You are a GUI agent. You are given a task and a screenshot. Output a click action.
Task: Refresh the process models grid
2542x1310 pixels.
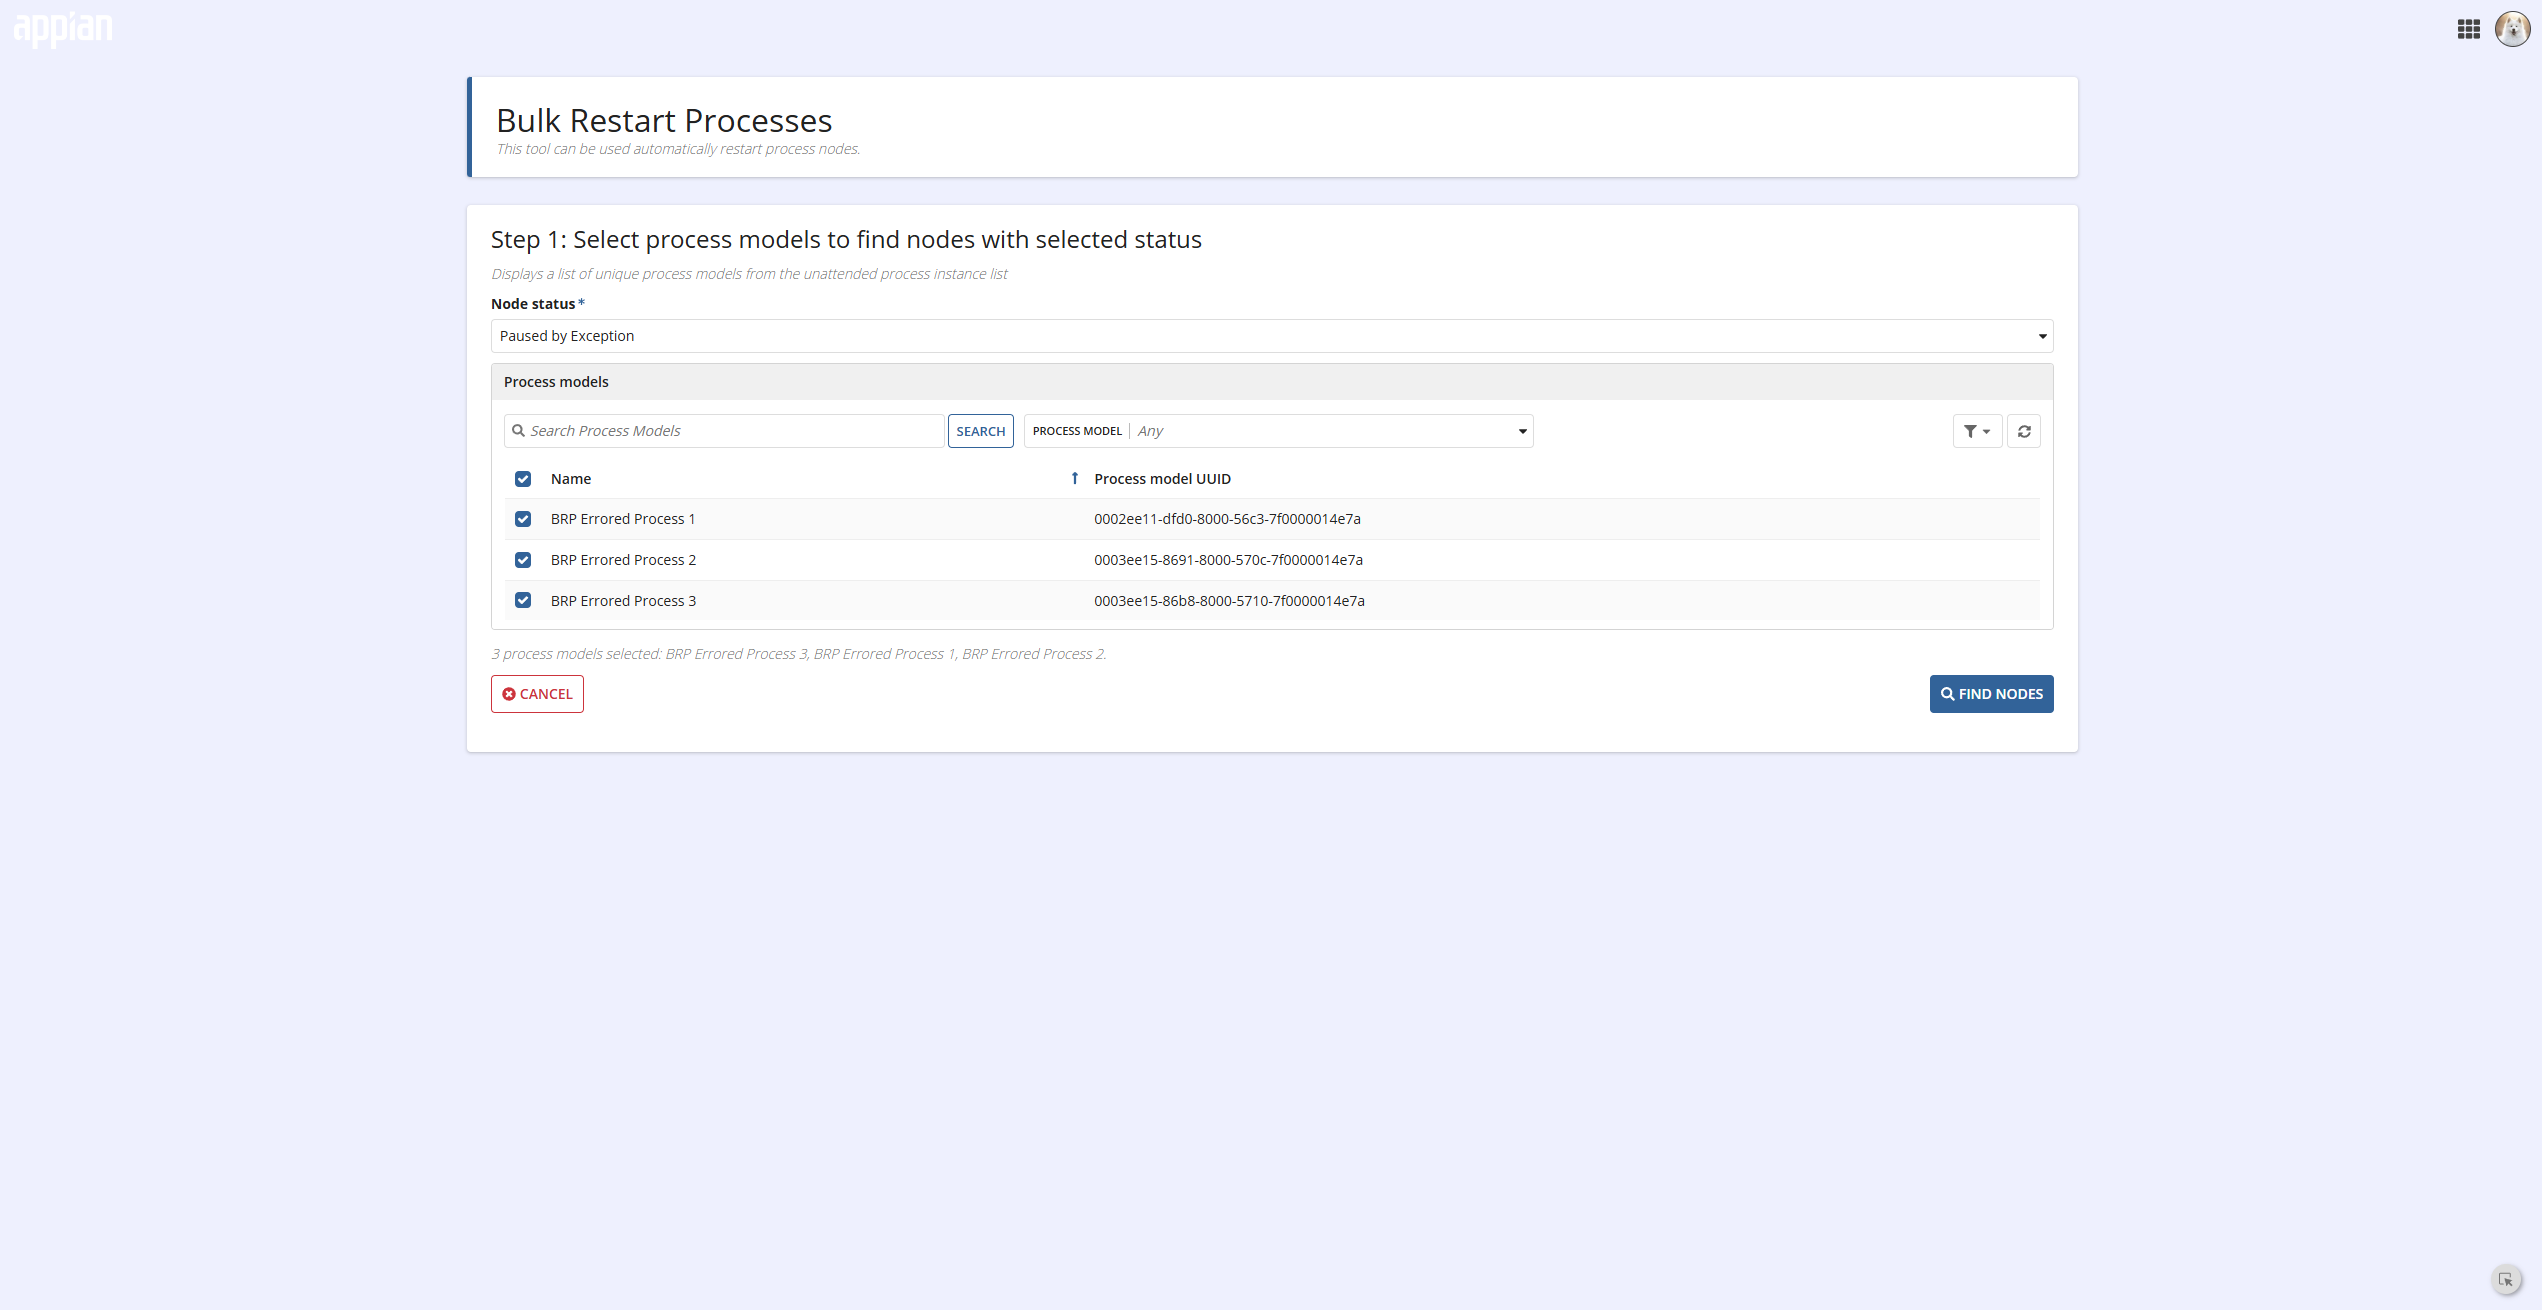tap(2024, 431)
